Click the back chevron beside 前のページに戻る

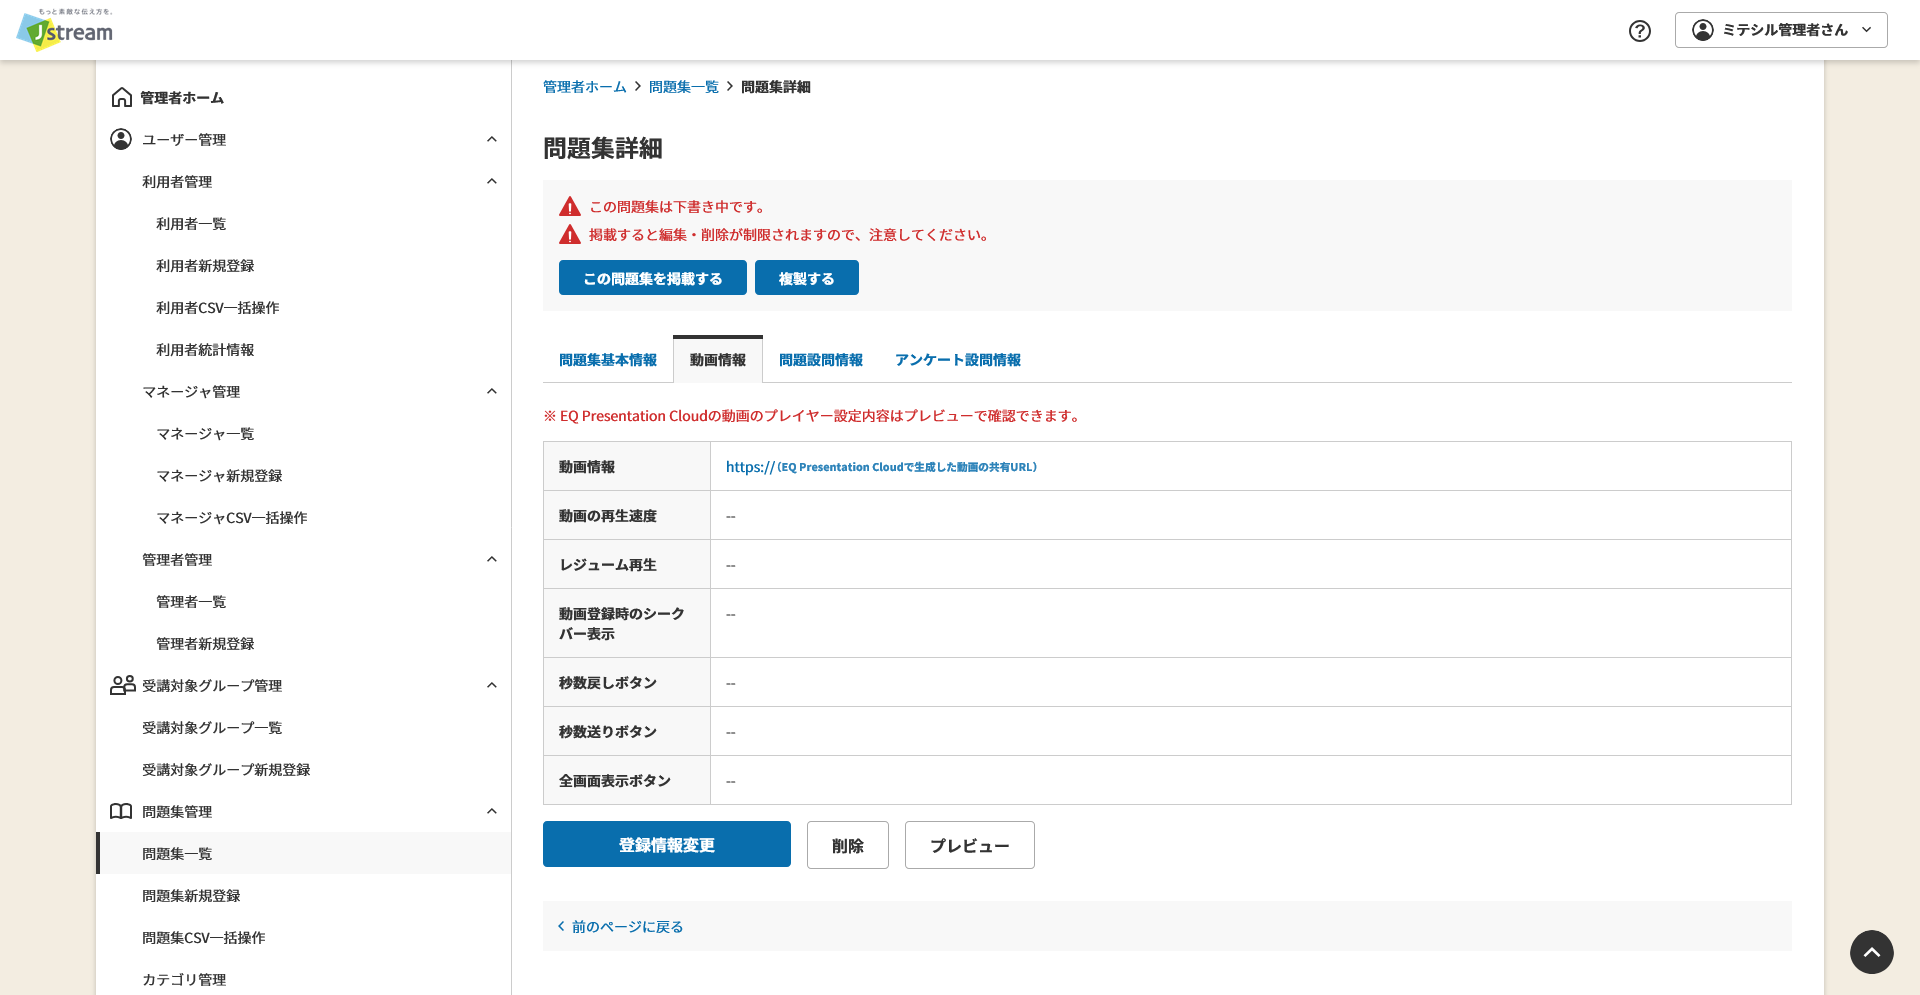pyautogui.click(x=561, y=926)
